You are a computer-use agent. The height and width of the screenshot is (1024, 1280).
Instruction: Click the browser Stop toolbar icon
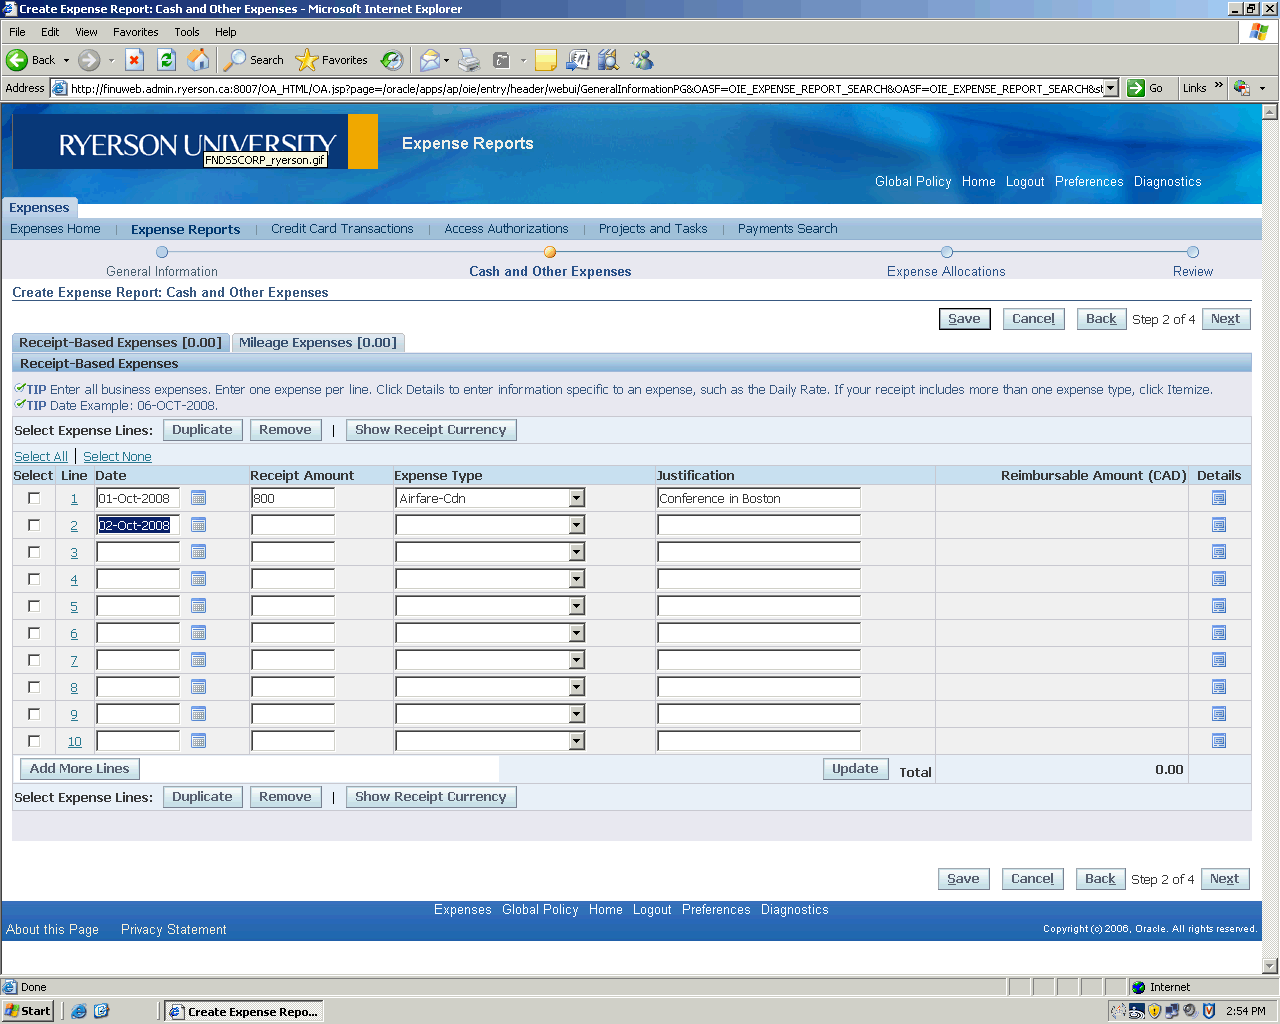pos(135,60)
